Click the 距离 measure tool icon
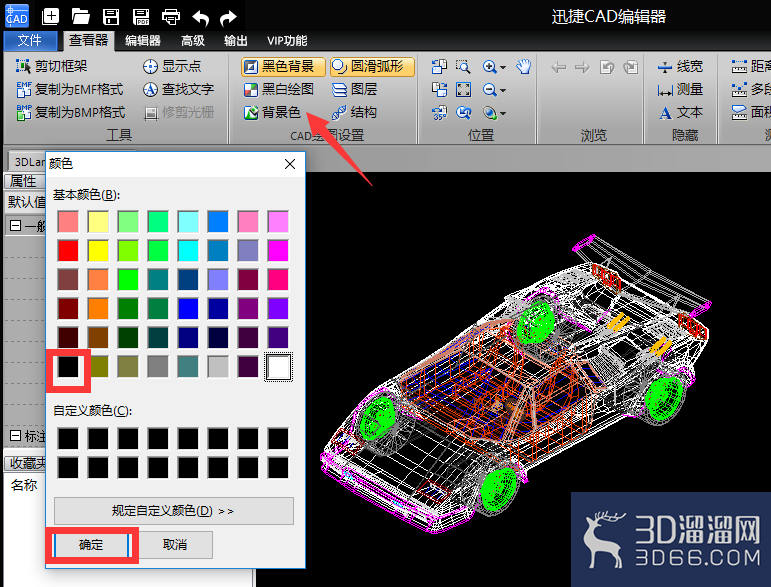 (x=740, y=66)
